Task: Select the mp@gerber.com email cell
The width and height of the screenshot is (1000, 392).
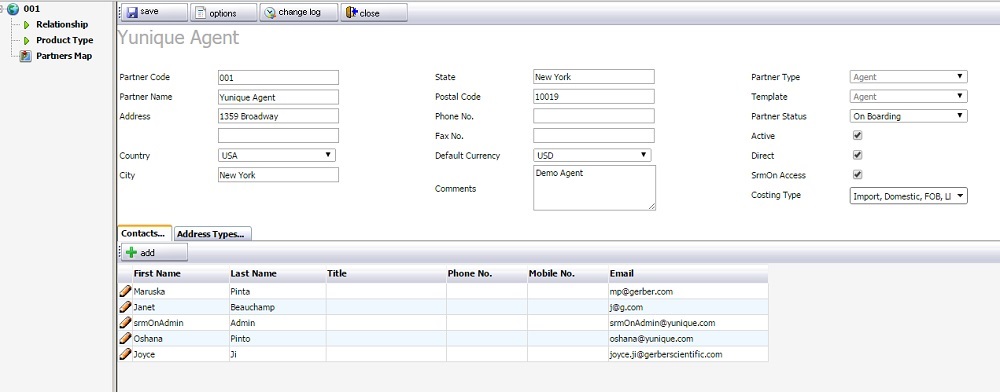Action: point(688,291)
